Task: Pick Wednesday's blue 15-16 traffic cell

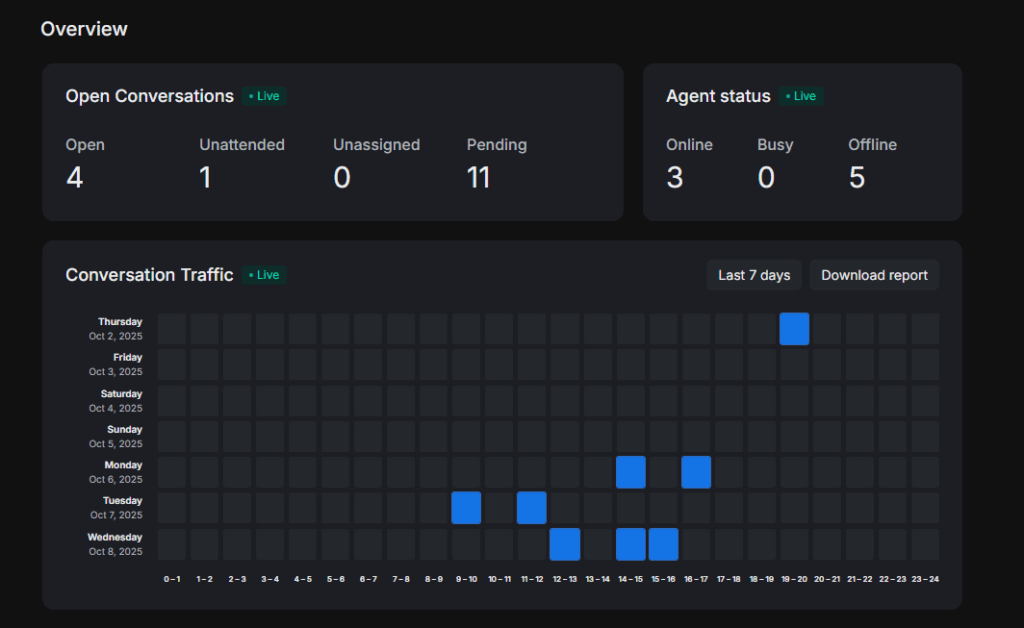Action: (663, 544)
